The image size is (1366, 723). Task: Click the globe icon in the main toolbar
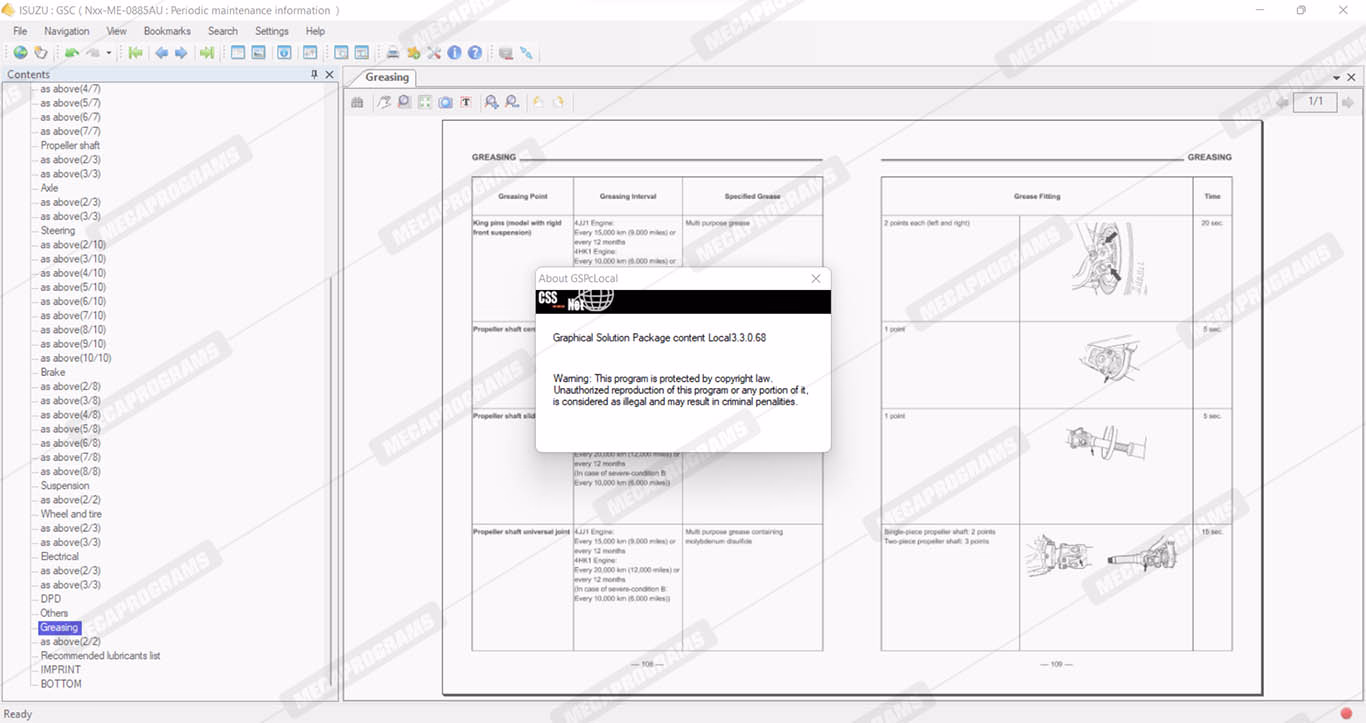(x=20, y=53)
